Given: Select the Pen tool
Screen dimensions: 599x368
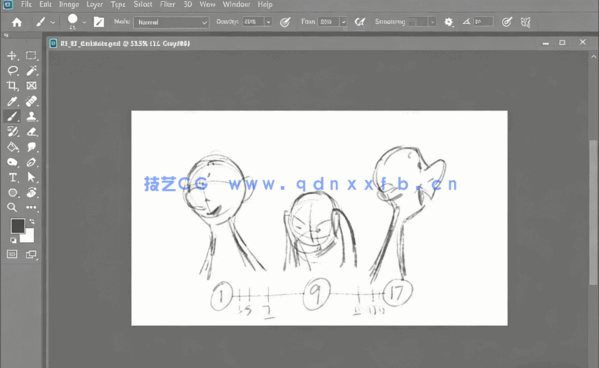Looking at the screenshot, I should (31, 162).
